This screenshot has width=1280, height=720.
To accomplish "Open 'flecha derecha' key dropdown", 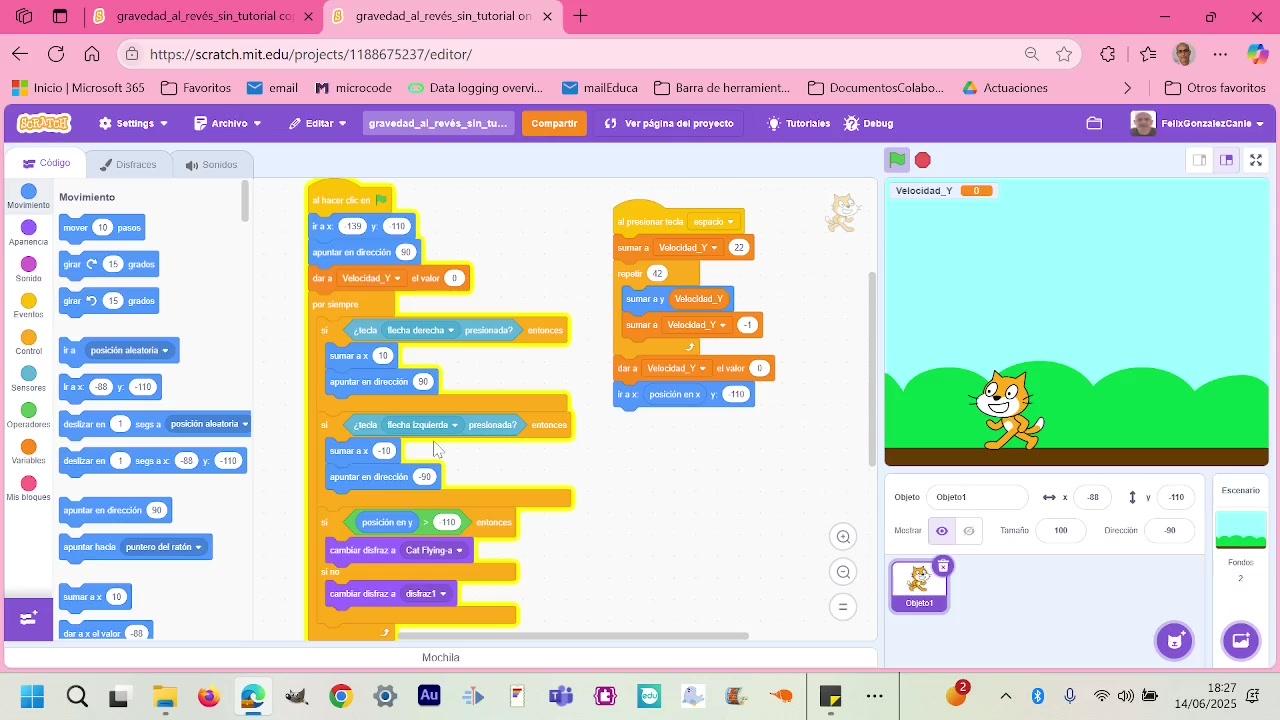I will pyautogui.click(x=420, y=330).
